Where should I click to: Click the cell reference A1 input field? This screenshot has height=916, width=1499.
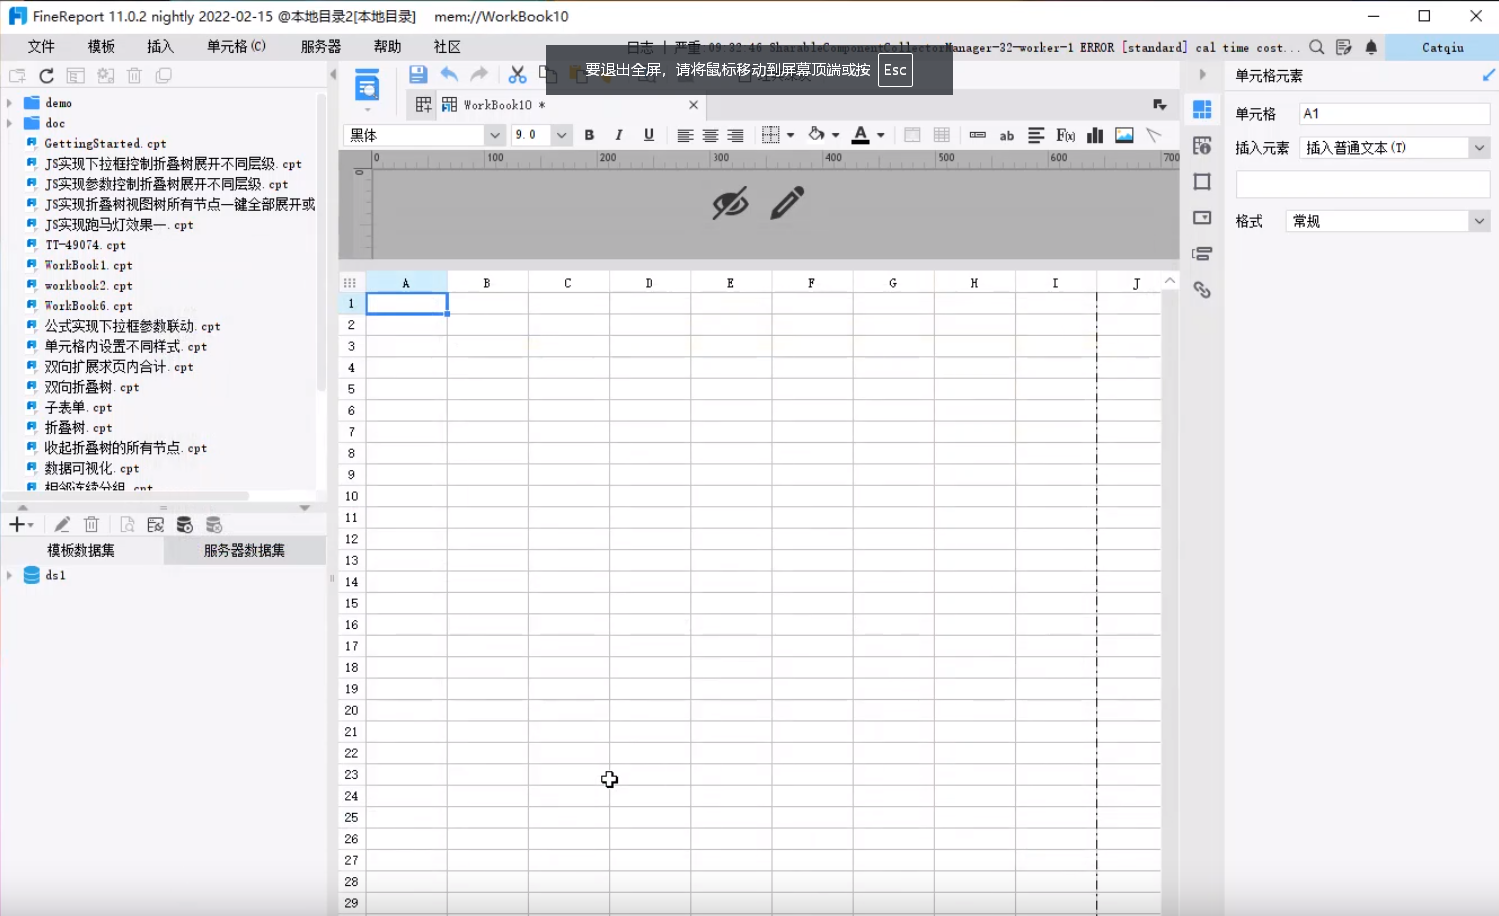pyautogui.click(x=1394, y=114)
